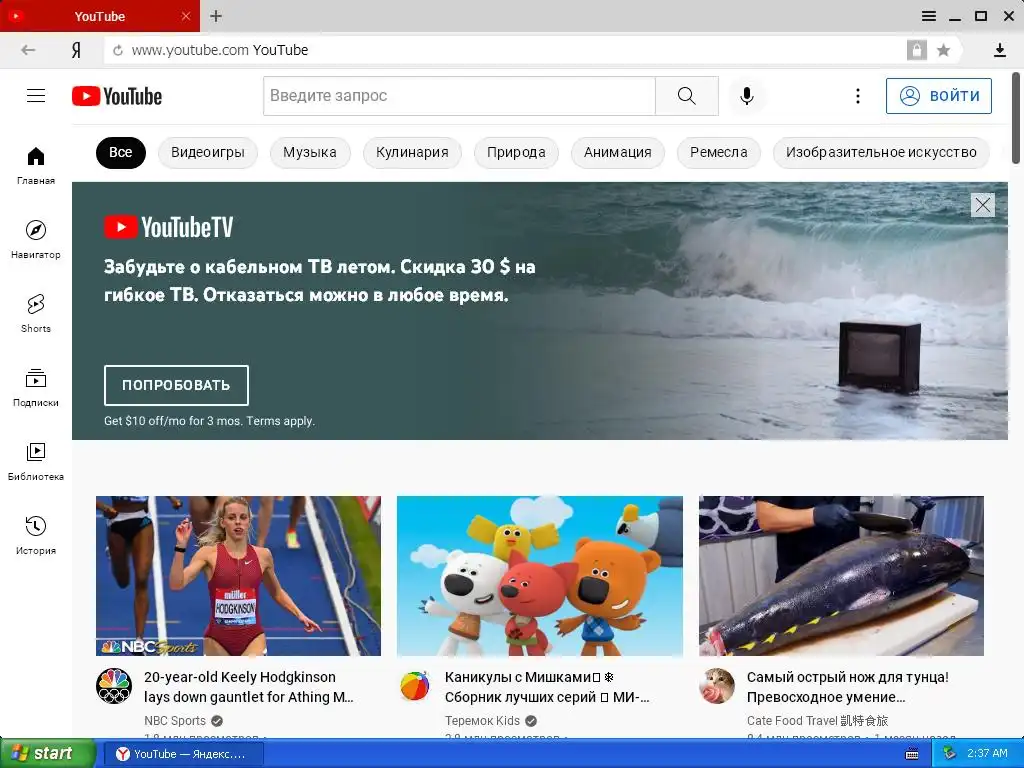Select the Изобразительное искусство filter chip

click(x=881, y=153)
